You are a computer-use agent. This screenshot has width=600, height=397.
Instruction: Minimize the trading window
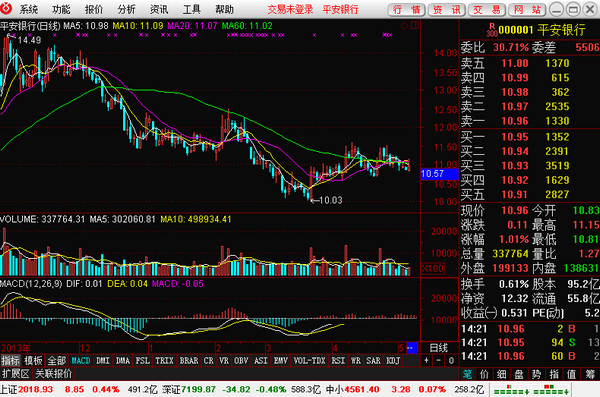pyautogui.click(x=556, y=9)
